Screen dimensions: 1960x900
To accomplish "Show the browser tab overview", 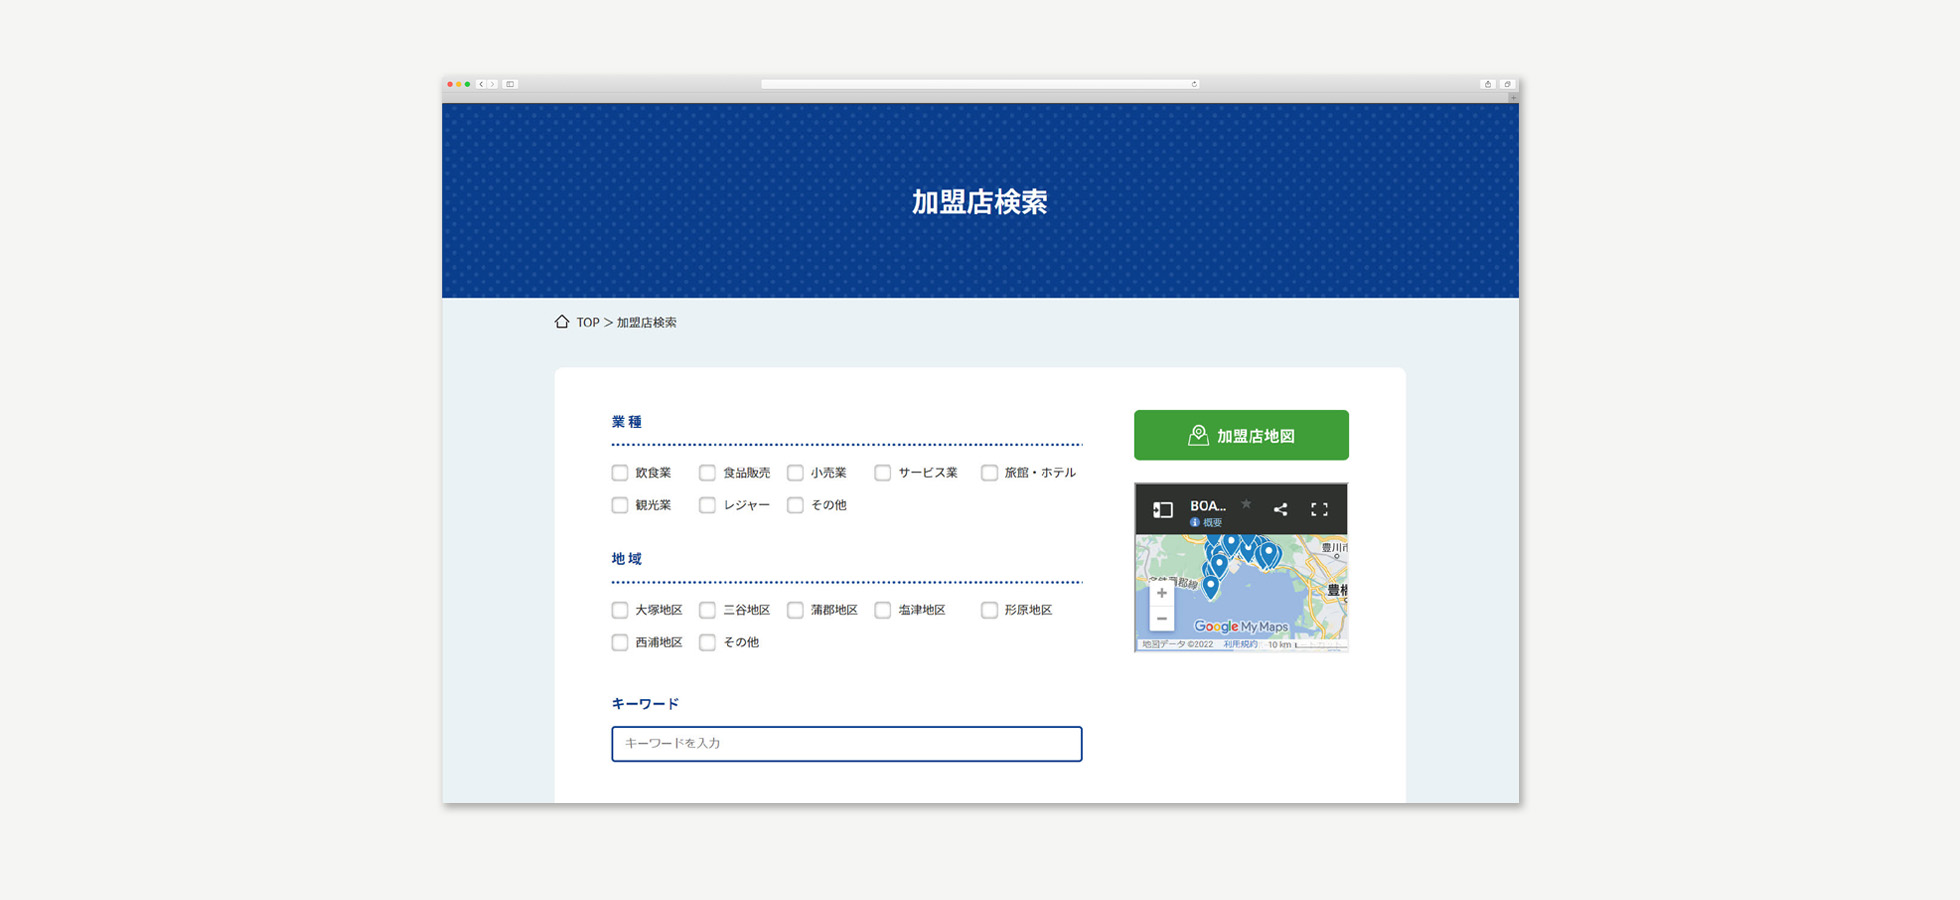I will click(x=1507, y=84).
